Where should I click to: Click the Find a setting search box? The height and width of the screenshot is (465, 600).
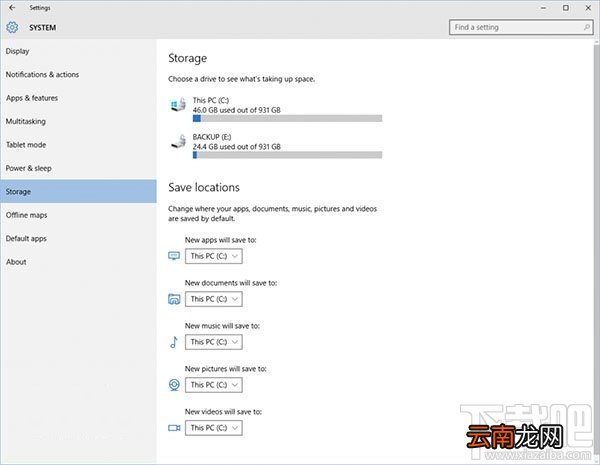[521, 27]
